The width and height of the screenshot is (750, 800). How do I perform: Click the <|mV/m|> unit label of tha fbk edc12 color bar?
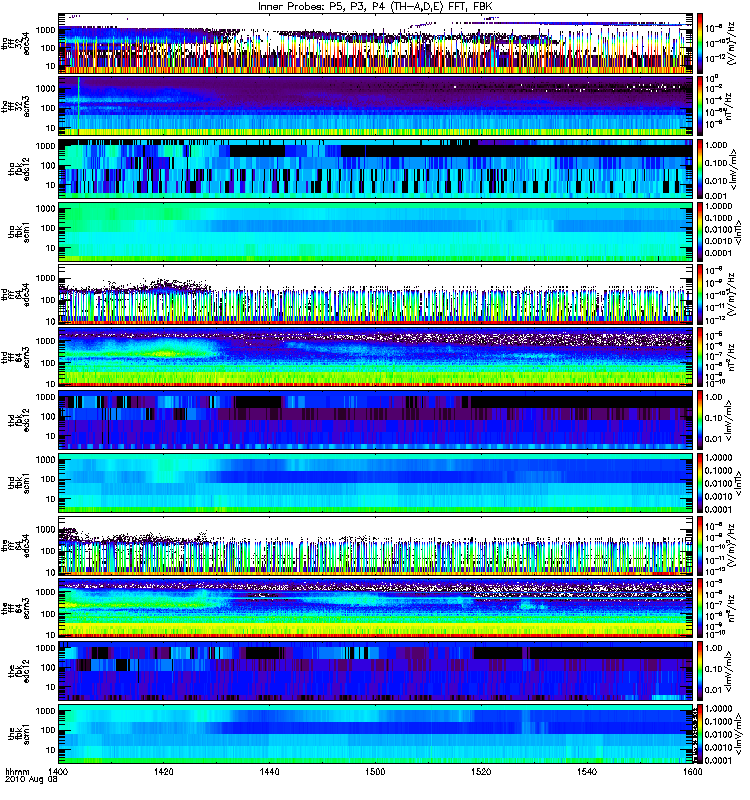coord(733,169)
